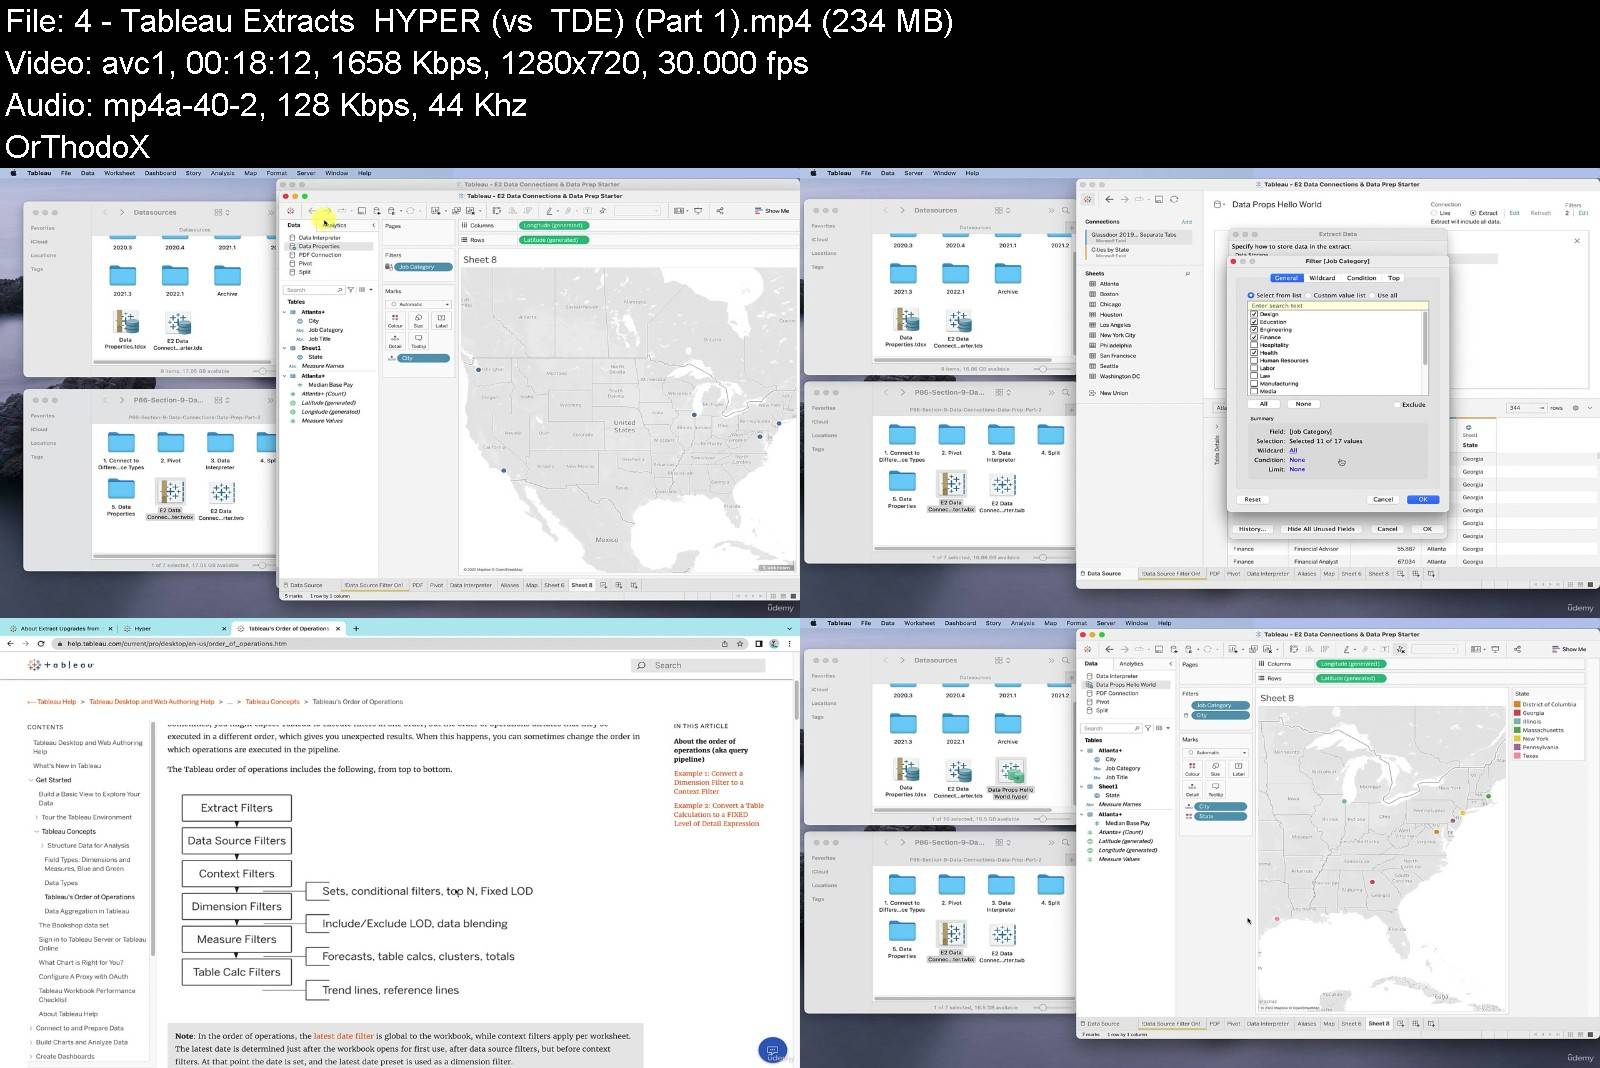Open the Tableau Concepts breadcrumb link
This screenshot has width=1600, height=1068.
[272, 702]
